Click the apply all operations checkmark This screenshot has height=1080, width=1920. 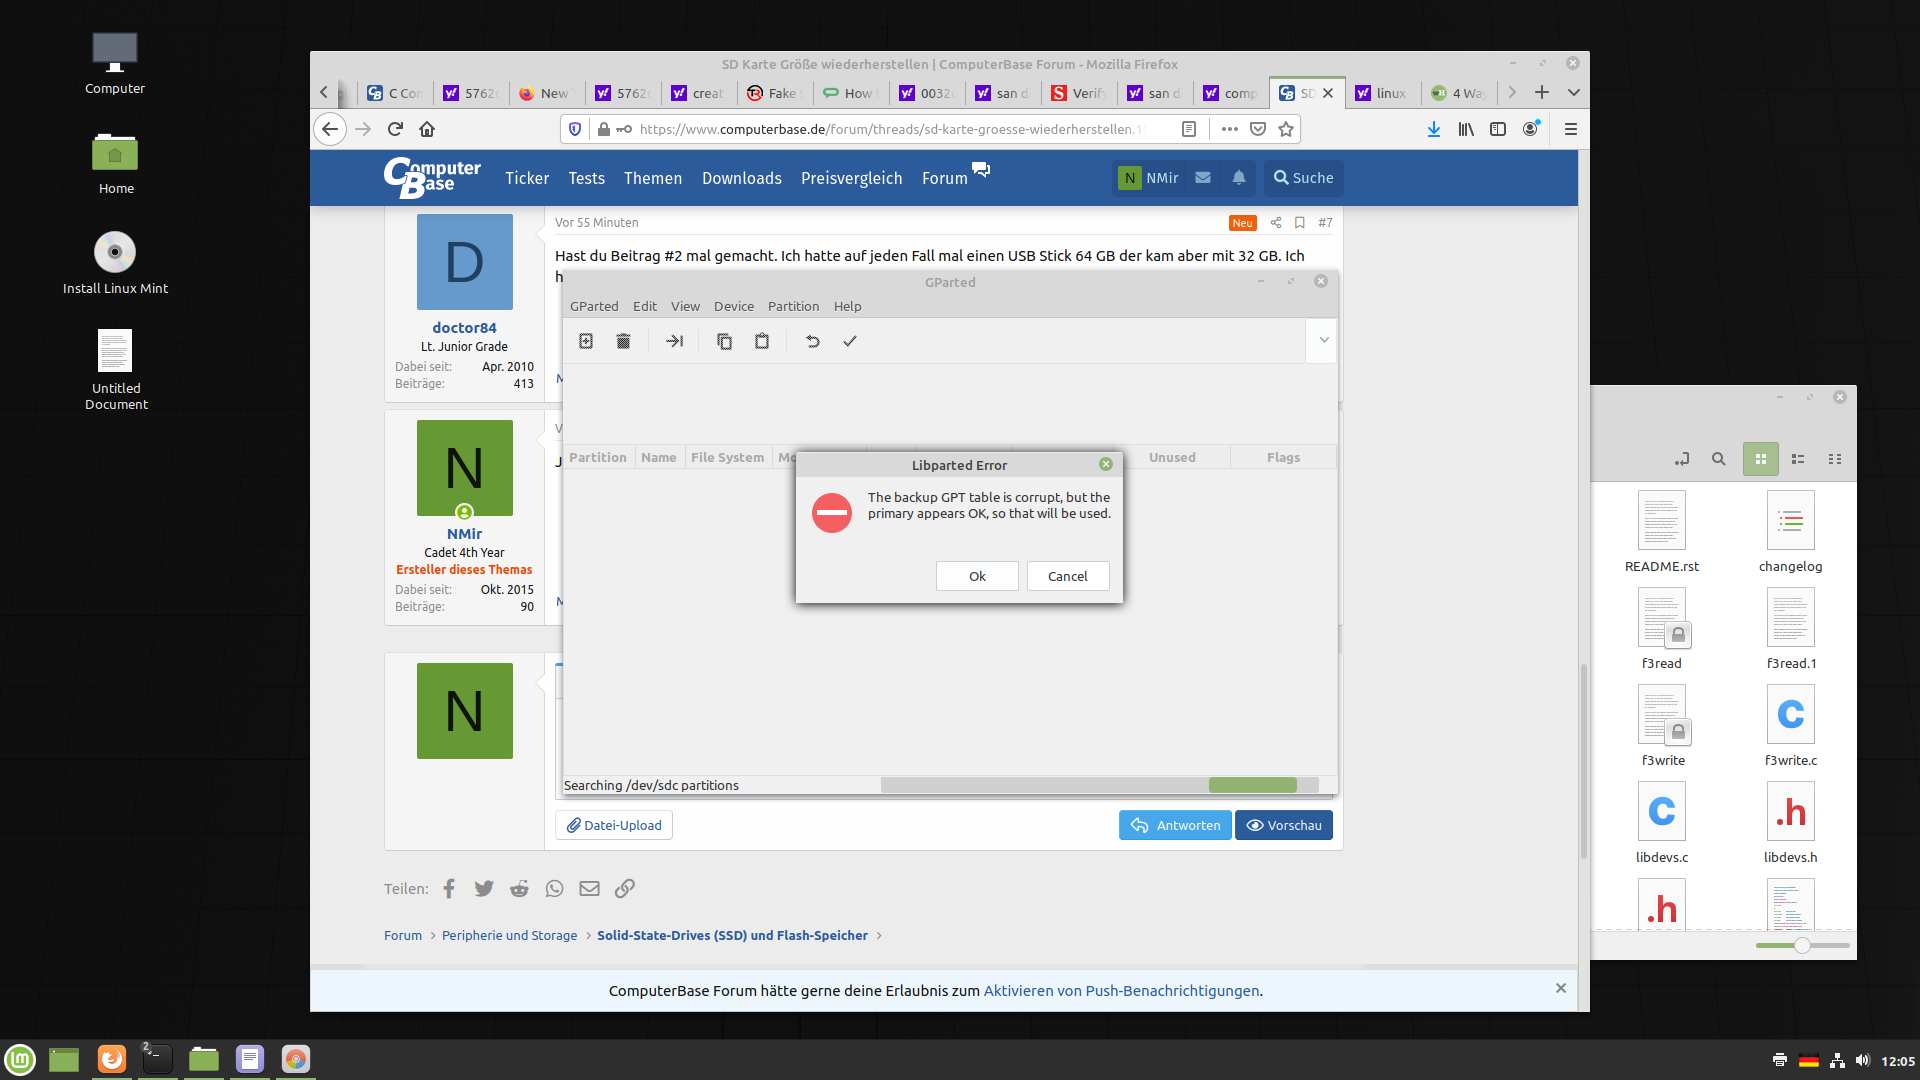850,341
